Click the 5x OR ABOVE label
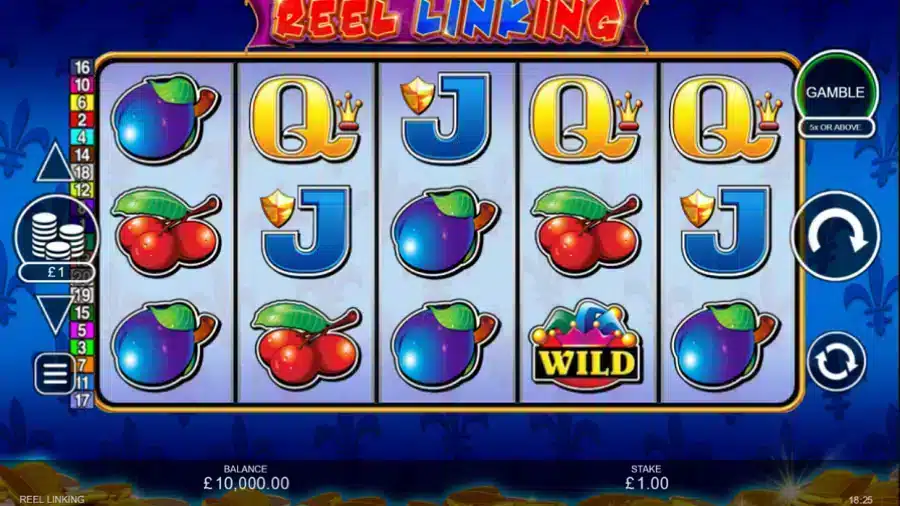This screenshot has width=900, height=506. (x=836, y=127)
